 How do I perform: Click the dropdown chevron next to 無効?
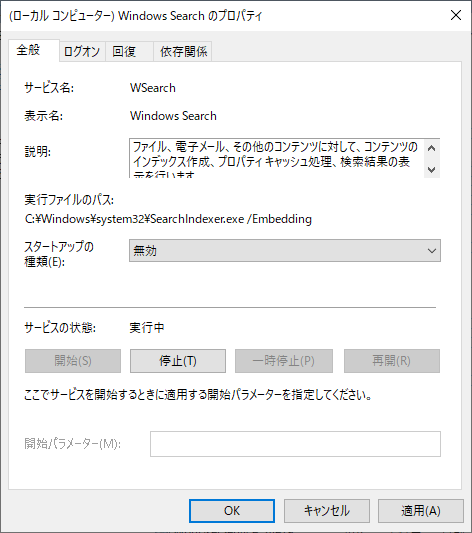(432, 251)
